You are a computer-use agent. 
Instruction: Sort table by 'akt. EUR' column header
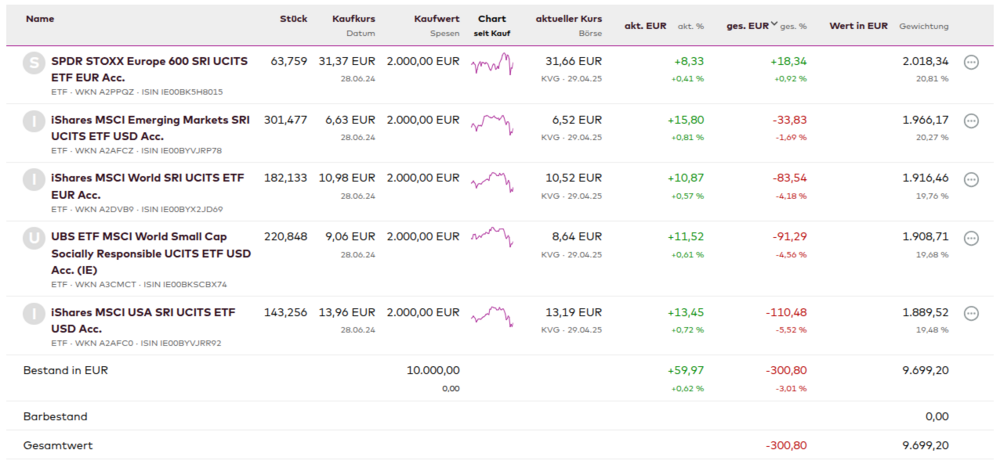pos(646,25)
